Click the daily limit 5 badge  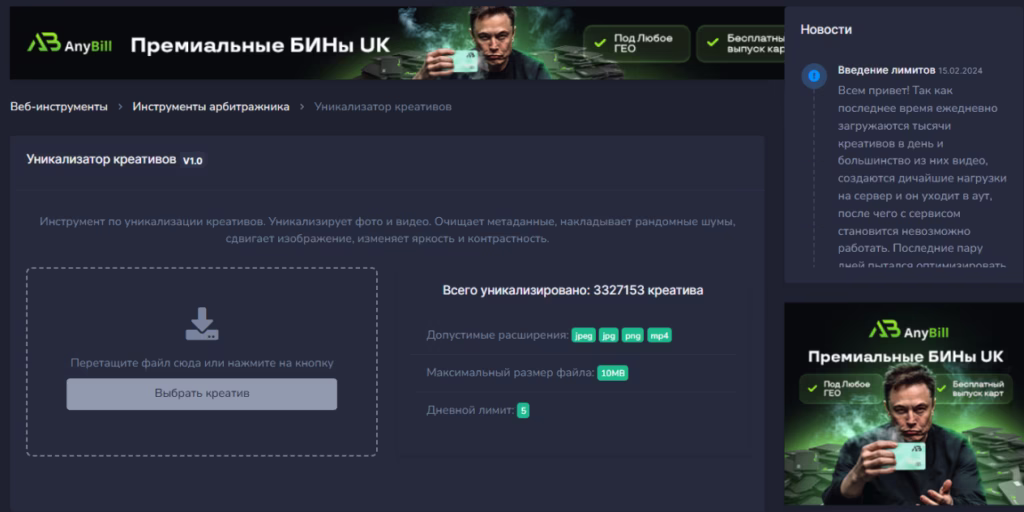pyautogui.click(x=523, y=410)
